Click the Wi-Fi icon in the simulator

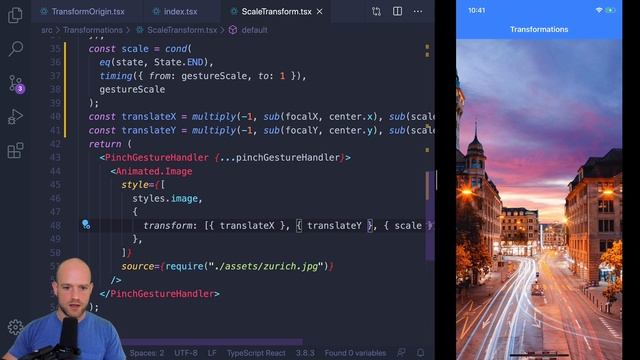point(599,10)
